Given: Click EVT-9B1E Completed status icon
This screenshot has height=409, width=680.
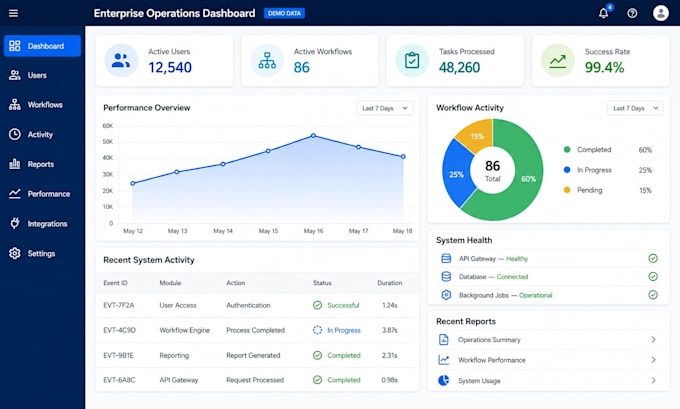Looking at the screenshot, I should (317, 355).
